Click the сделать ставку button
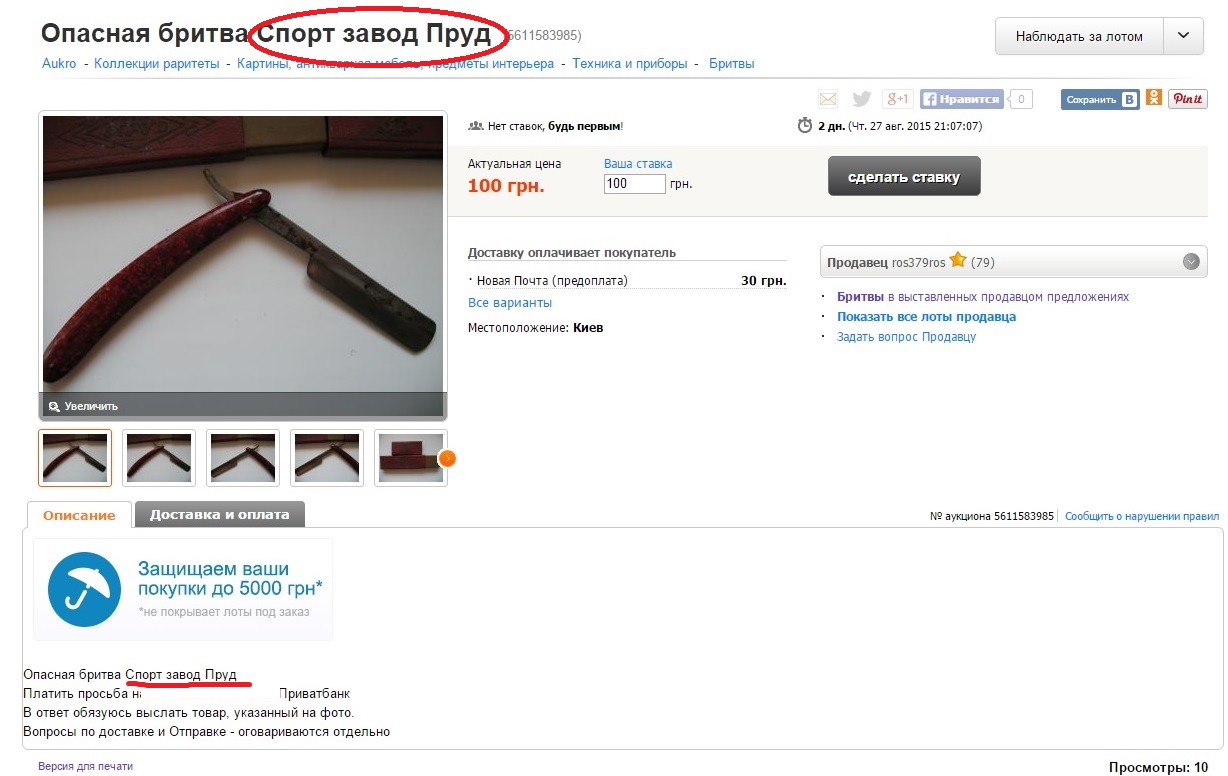1228x776 pixels. (904, 176)
